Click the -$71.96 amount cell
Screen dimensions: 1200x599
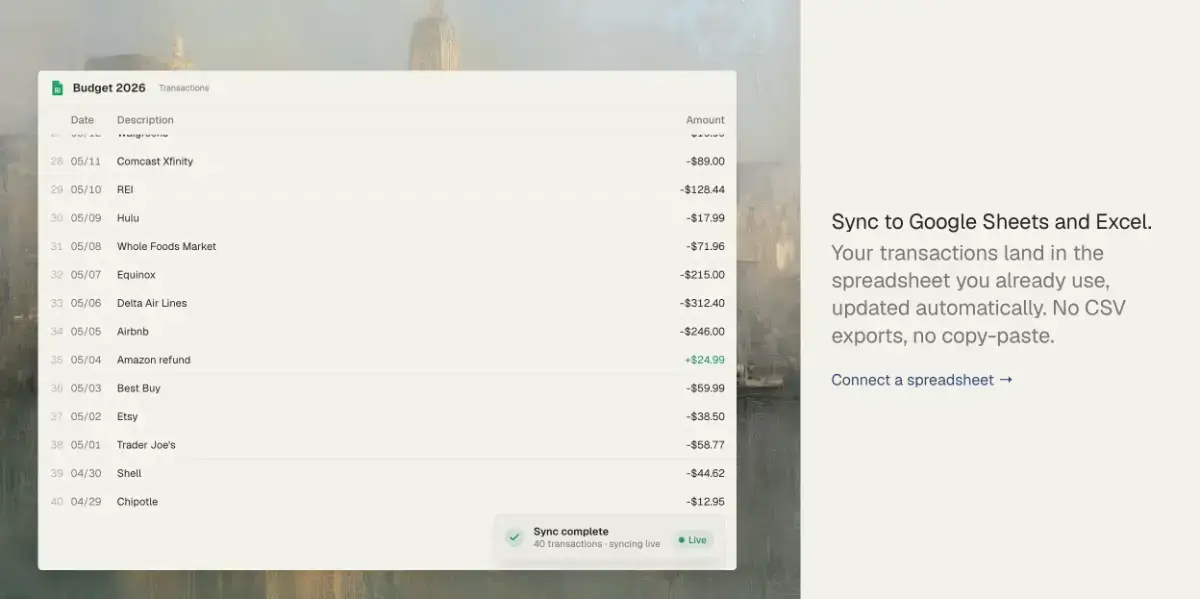tap(705, 246)
